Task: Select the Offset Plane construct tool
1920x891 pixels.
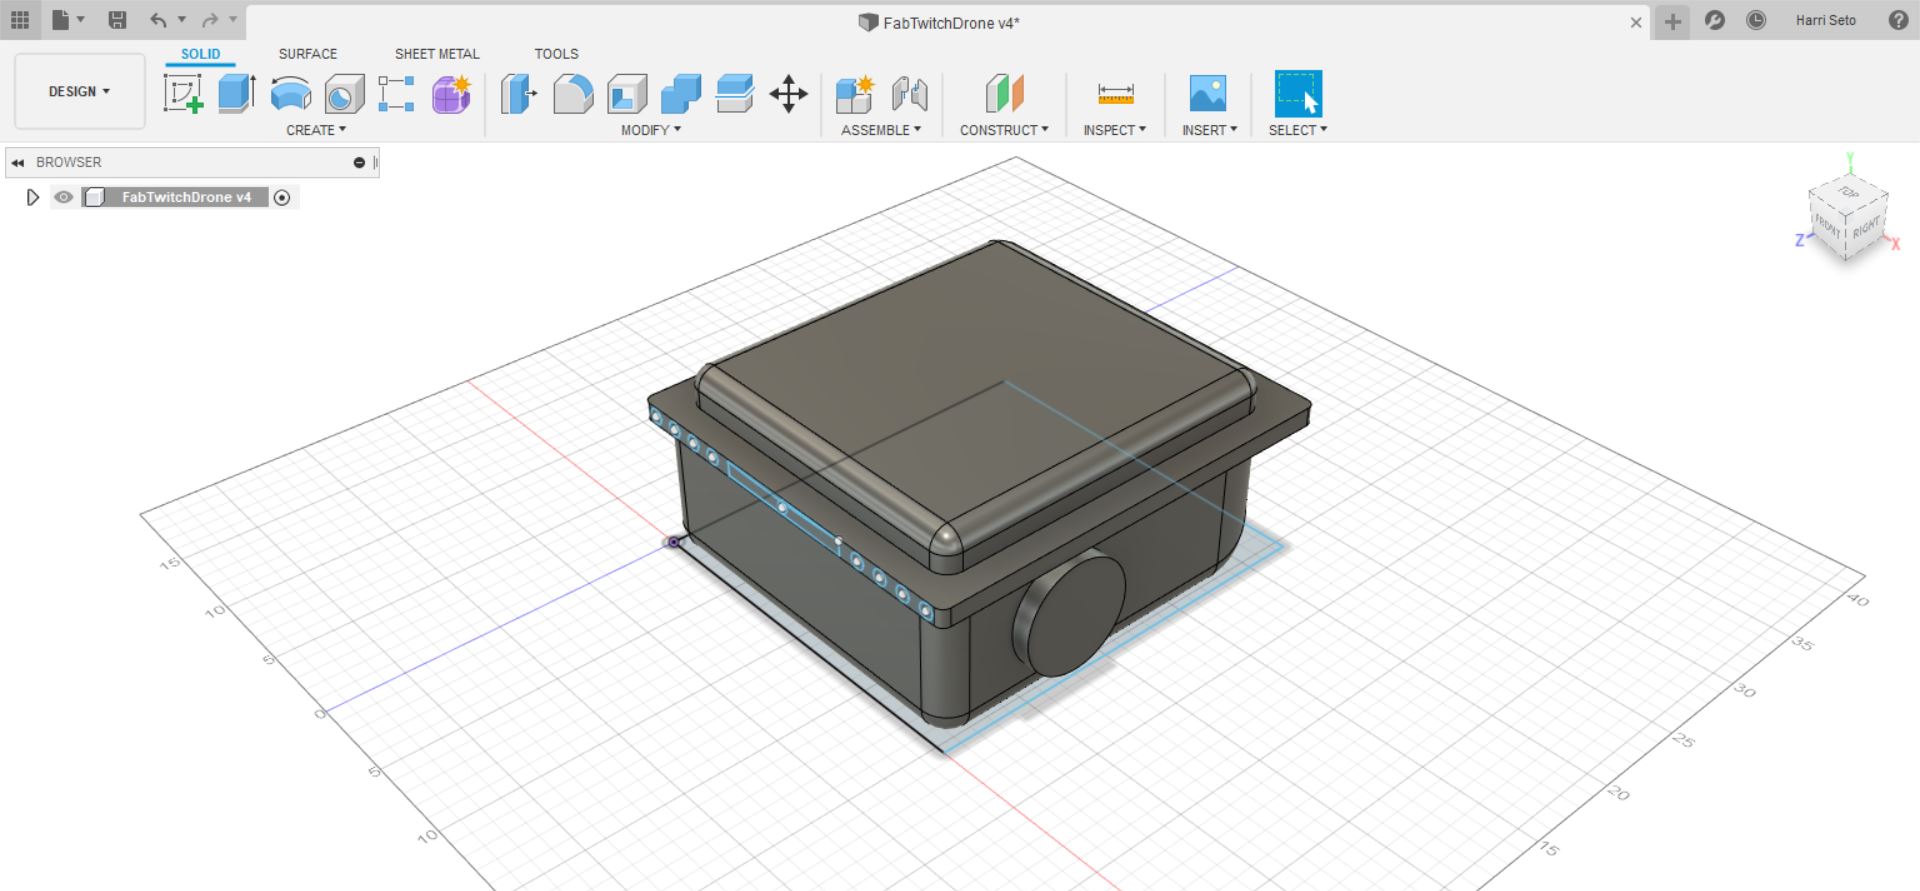Action: (1005, 94)
